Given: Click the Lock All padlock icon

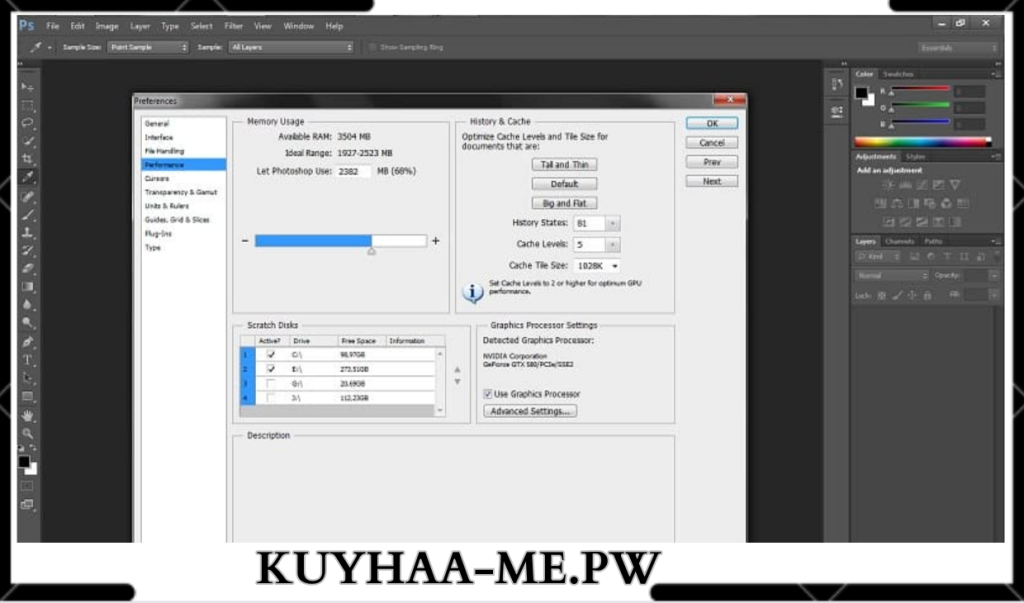Looking at the screenshot, I should point(927,296).
